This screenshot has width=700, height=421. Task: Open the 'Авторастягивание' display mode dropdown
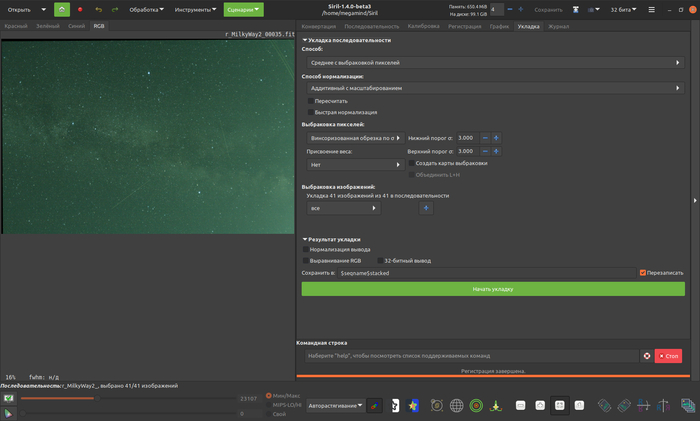(336, 406)
